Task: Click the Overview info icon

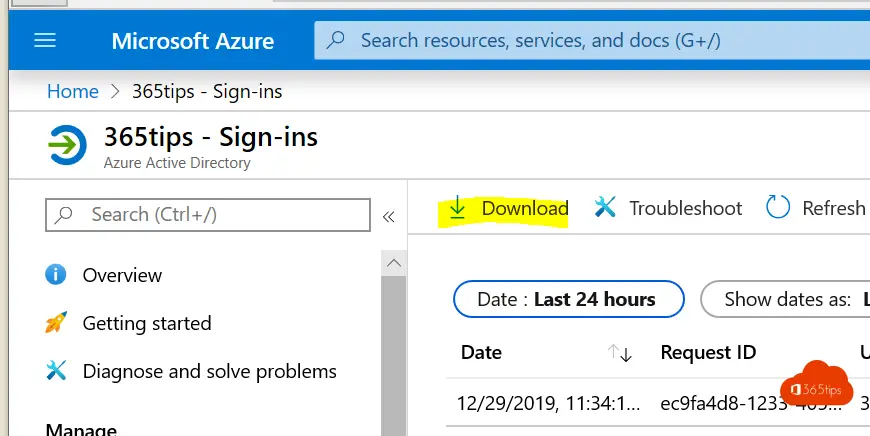Action: coord(55,275)
